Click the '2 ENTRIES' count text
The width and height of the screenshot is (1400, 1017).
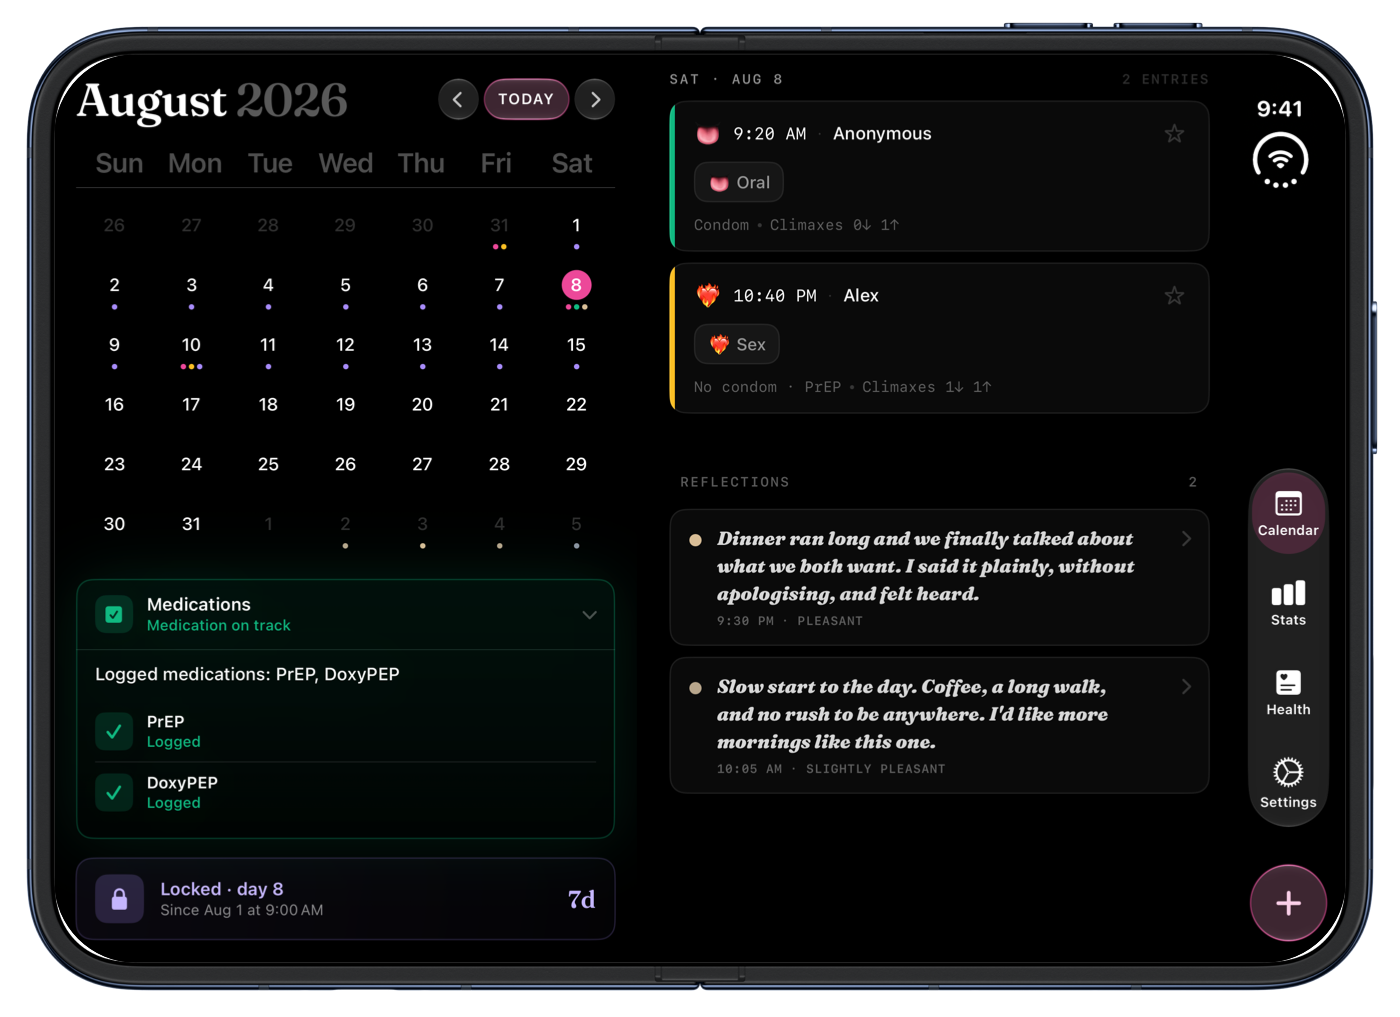point(1165,79)
